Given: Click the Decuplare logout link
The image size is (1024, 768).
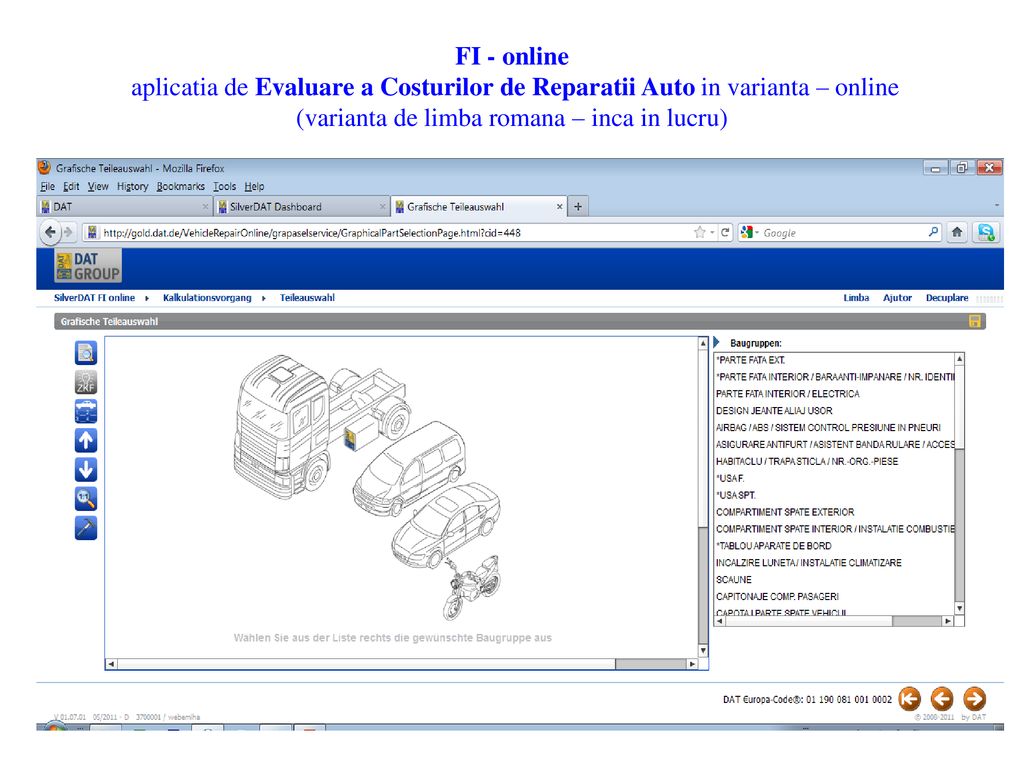Looking at the screenshot, I should click(x=947, y=298).
